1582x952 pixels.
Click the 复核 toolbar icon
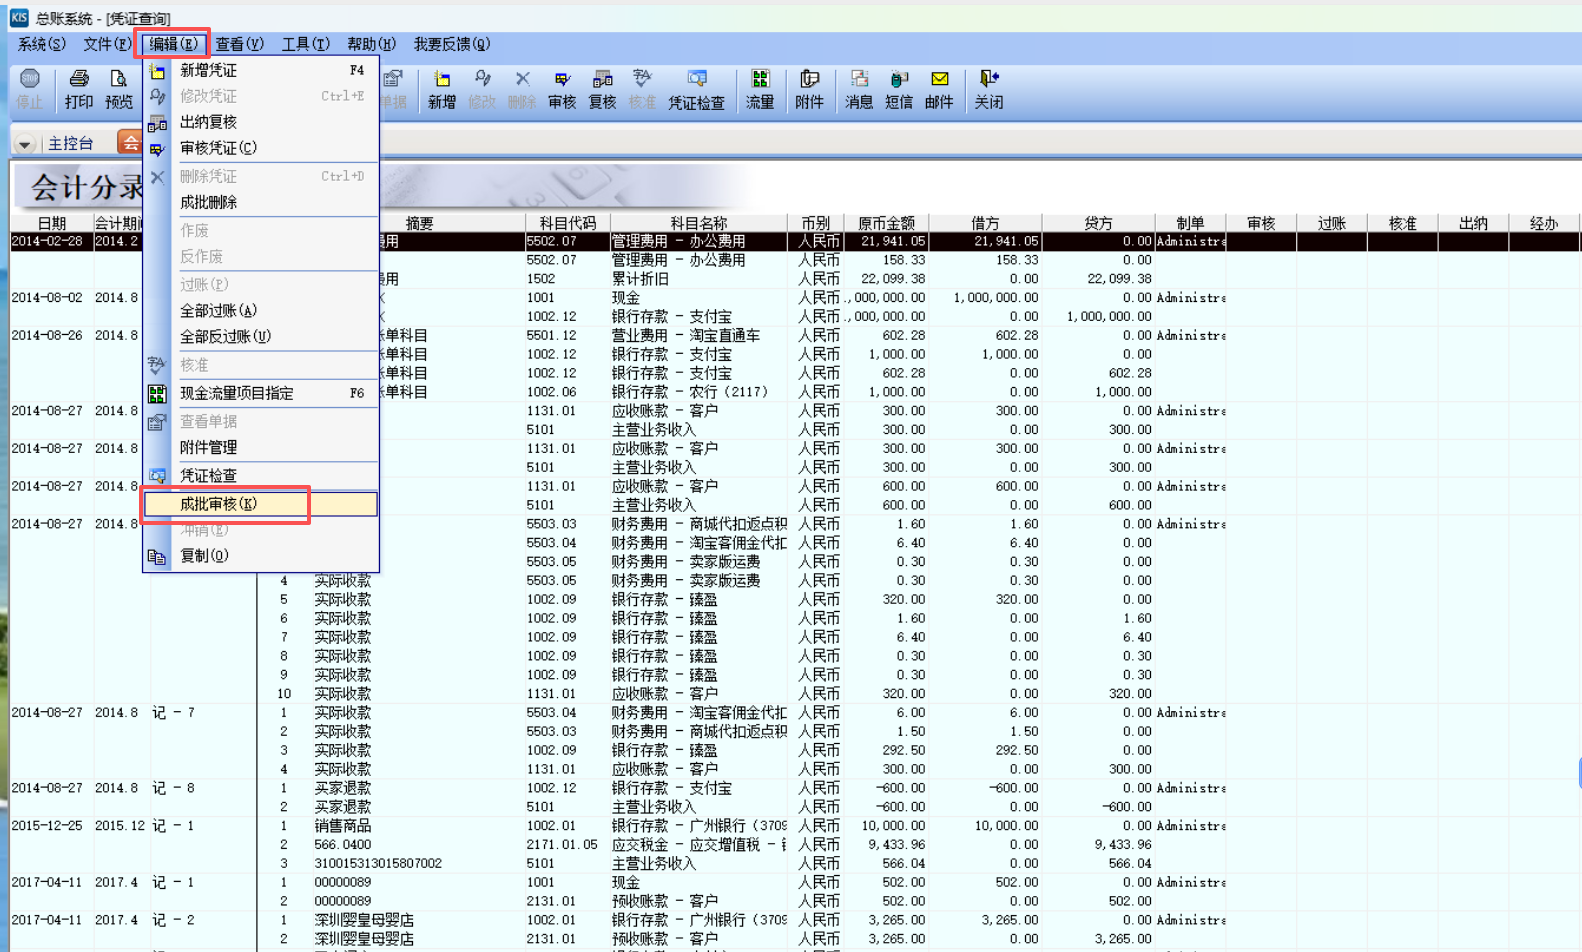pos(602,88)
